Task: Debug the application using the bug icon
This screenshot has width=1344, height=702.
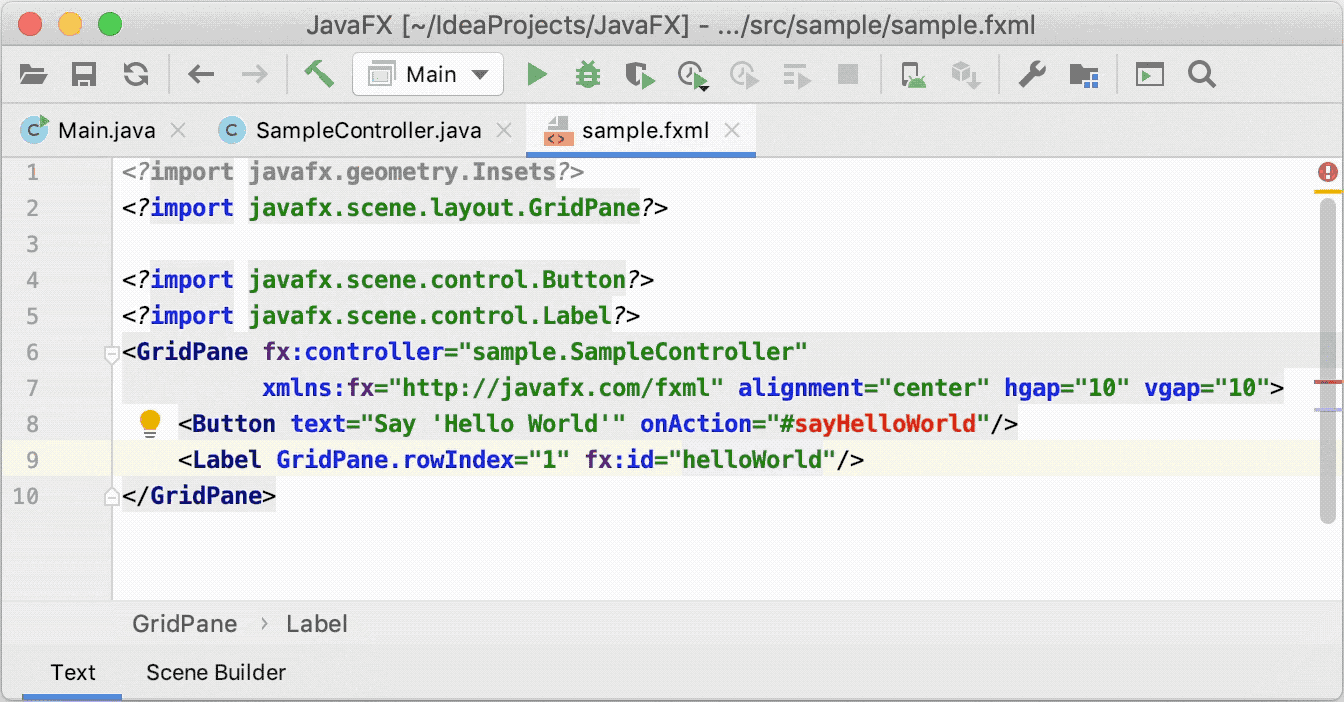Action: pyautogui.click(x=588, y=74)
